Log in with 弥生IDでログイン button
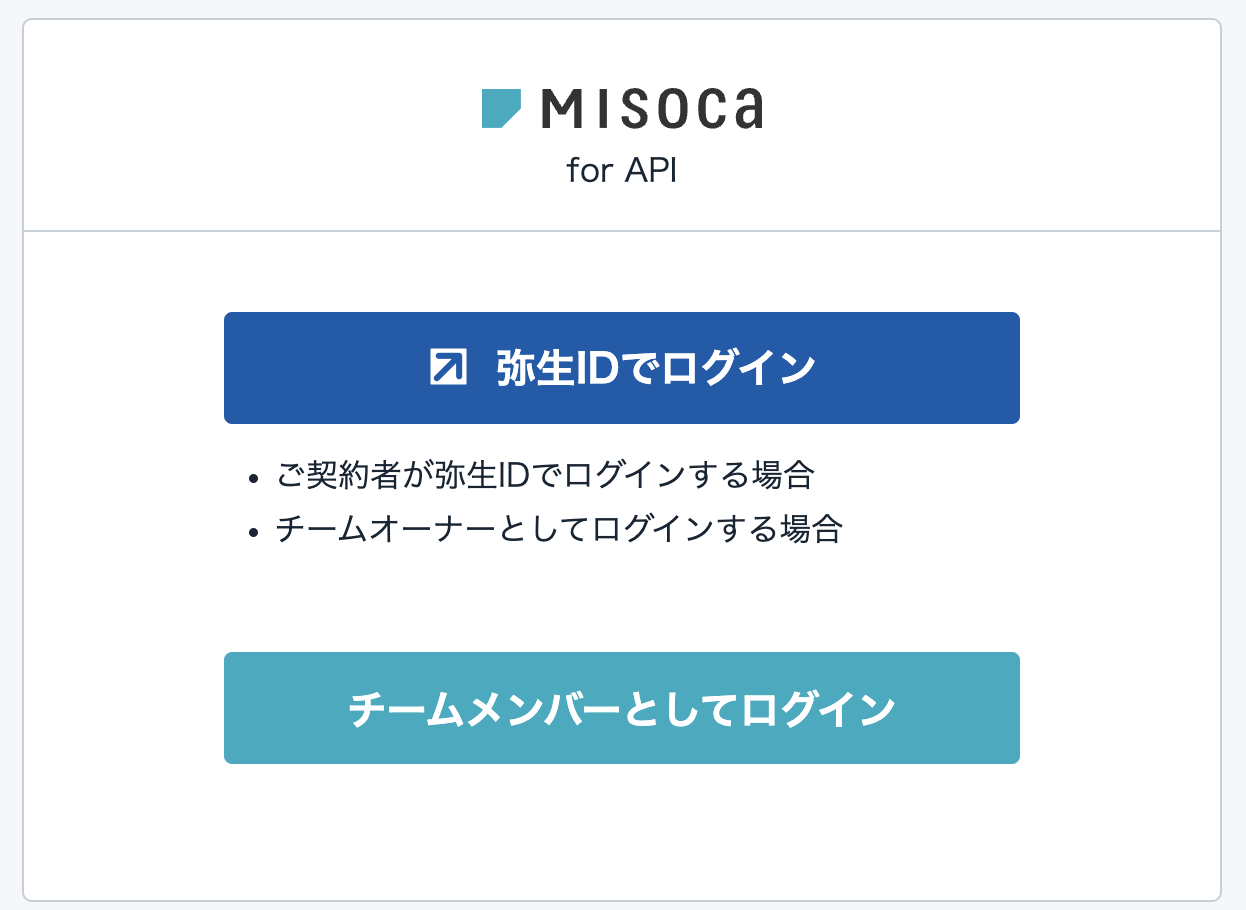 (x=621, y=368)
